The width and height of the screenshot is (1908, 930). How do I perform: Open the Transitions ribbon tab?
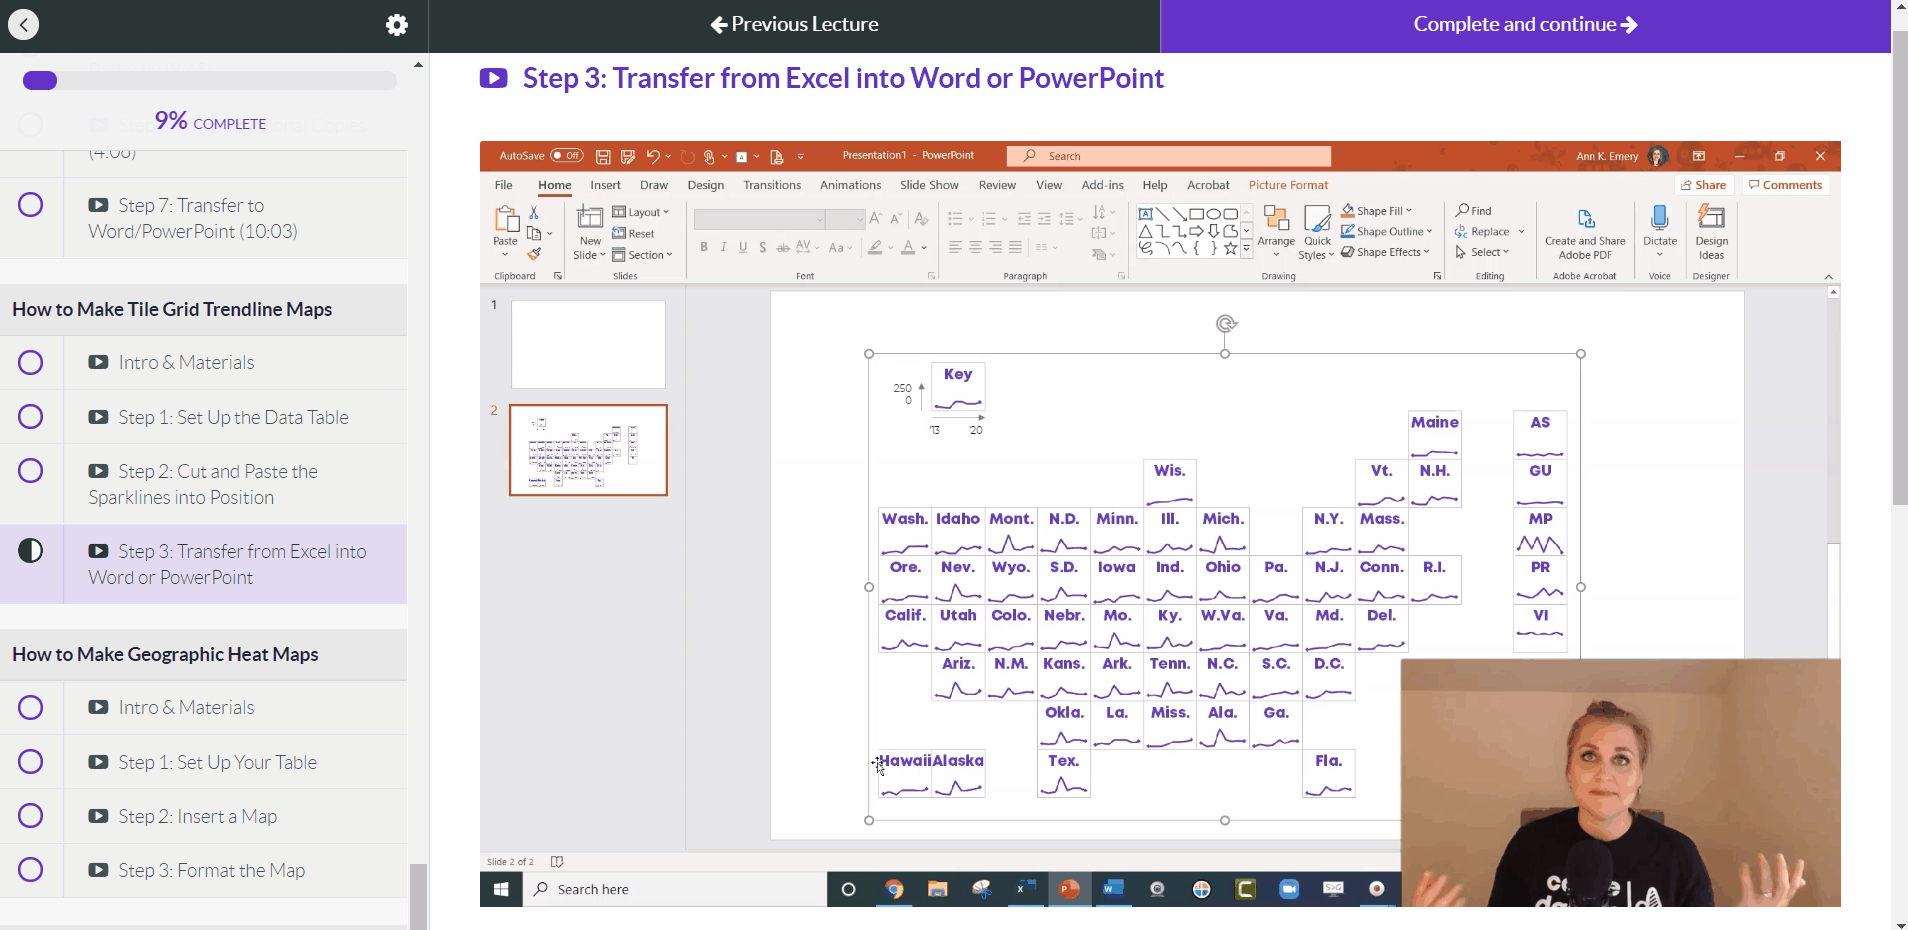coord(772,185)
